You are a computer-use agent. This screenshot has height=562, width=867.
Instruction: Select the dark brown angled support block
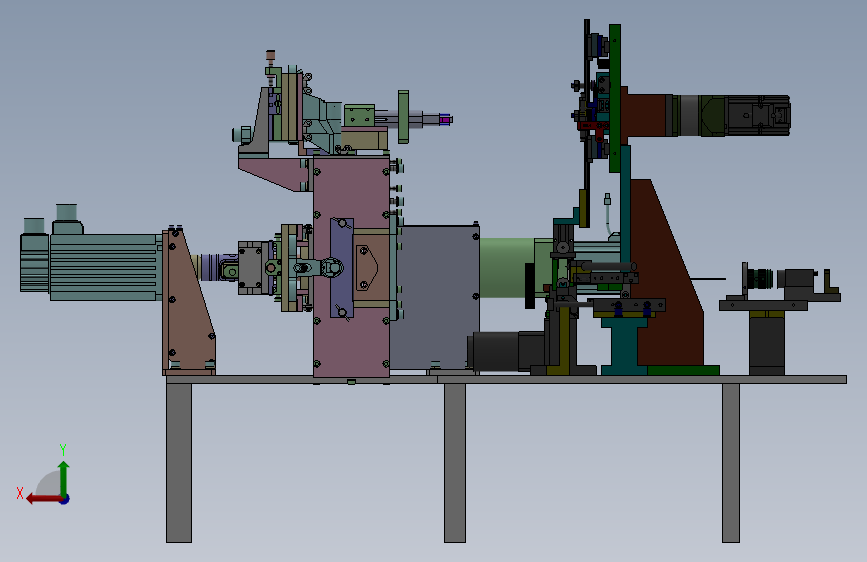[x=666, y=277]
